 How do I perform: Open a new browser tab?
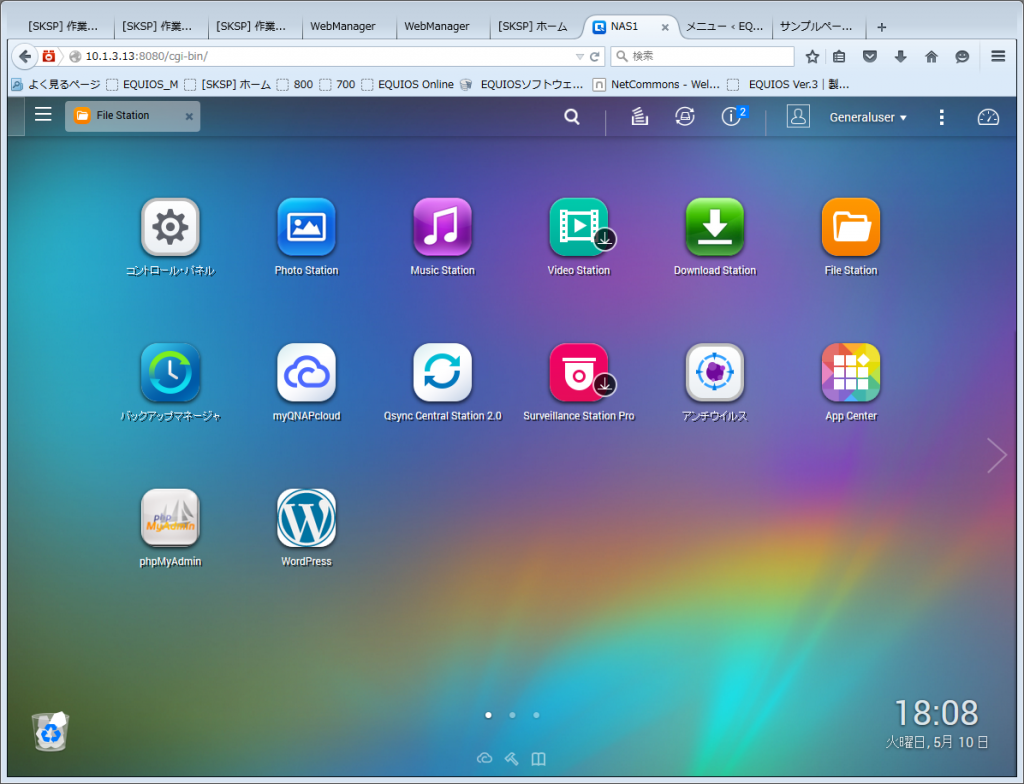click(x=882, y=27)
